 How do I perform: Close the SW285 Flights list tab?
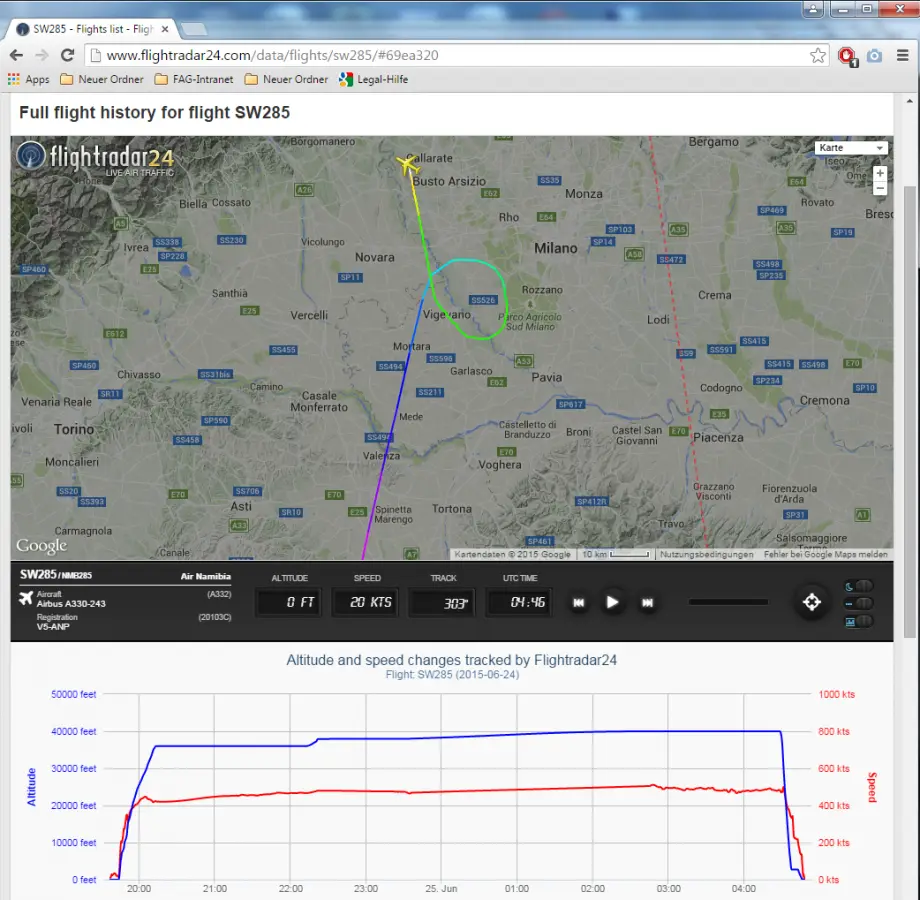click(165, 29)
